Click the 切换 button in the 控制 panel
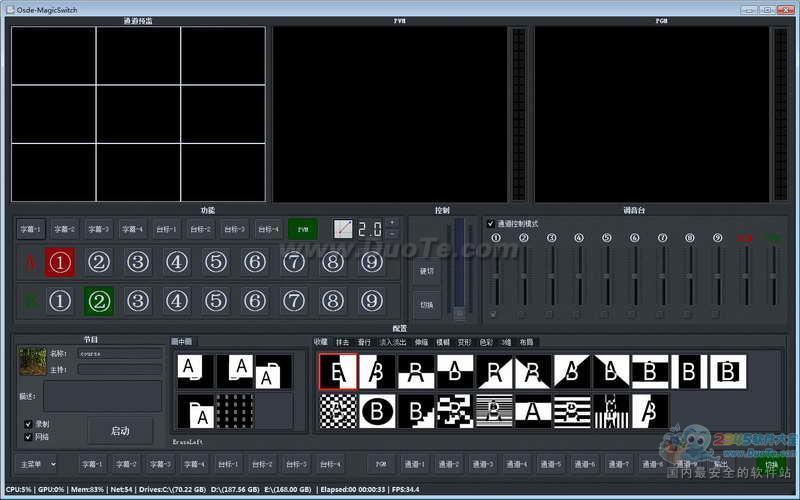 [x=427, y=305]
